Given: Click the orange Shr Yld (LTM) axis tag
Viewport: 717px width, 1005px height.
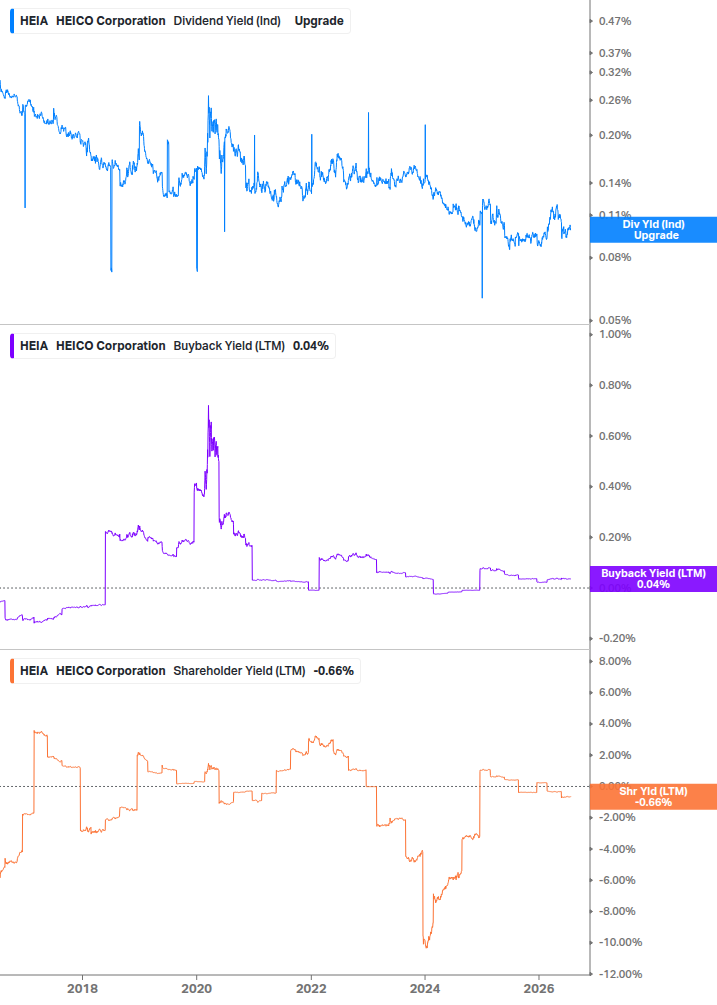Looking at the screenshot, I should [x=653, y=797].
